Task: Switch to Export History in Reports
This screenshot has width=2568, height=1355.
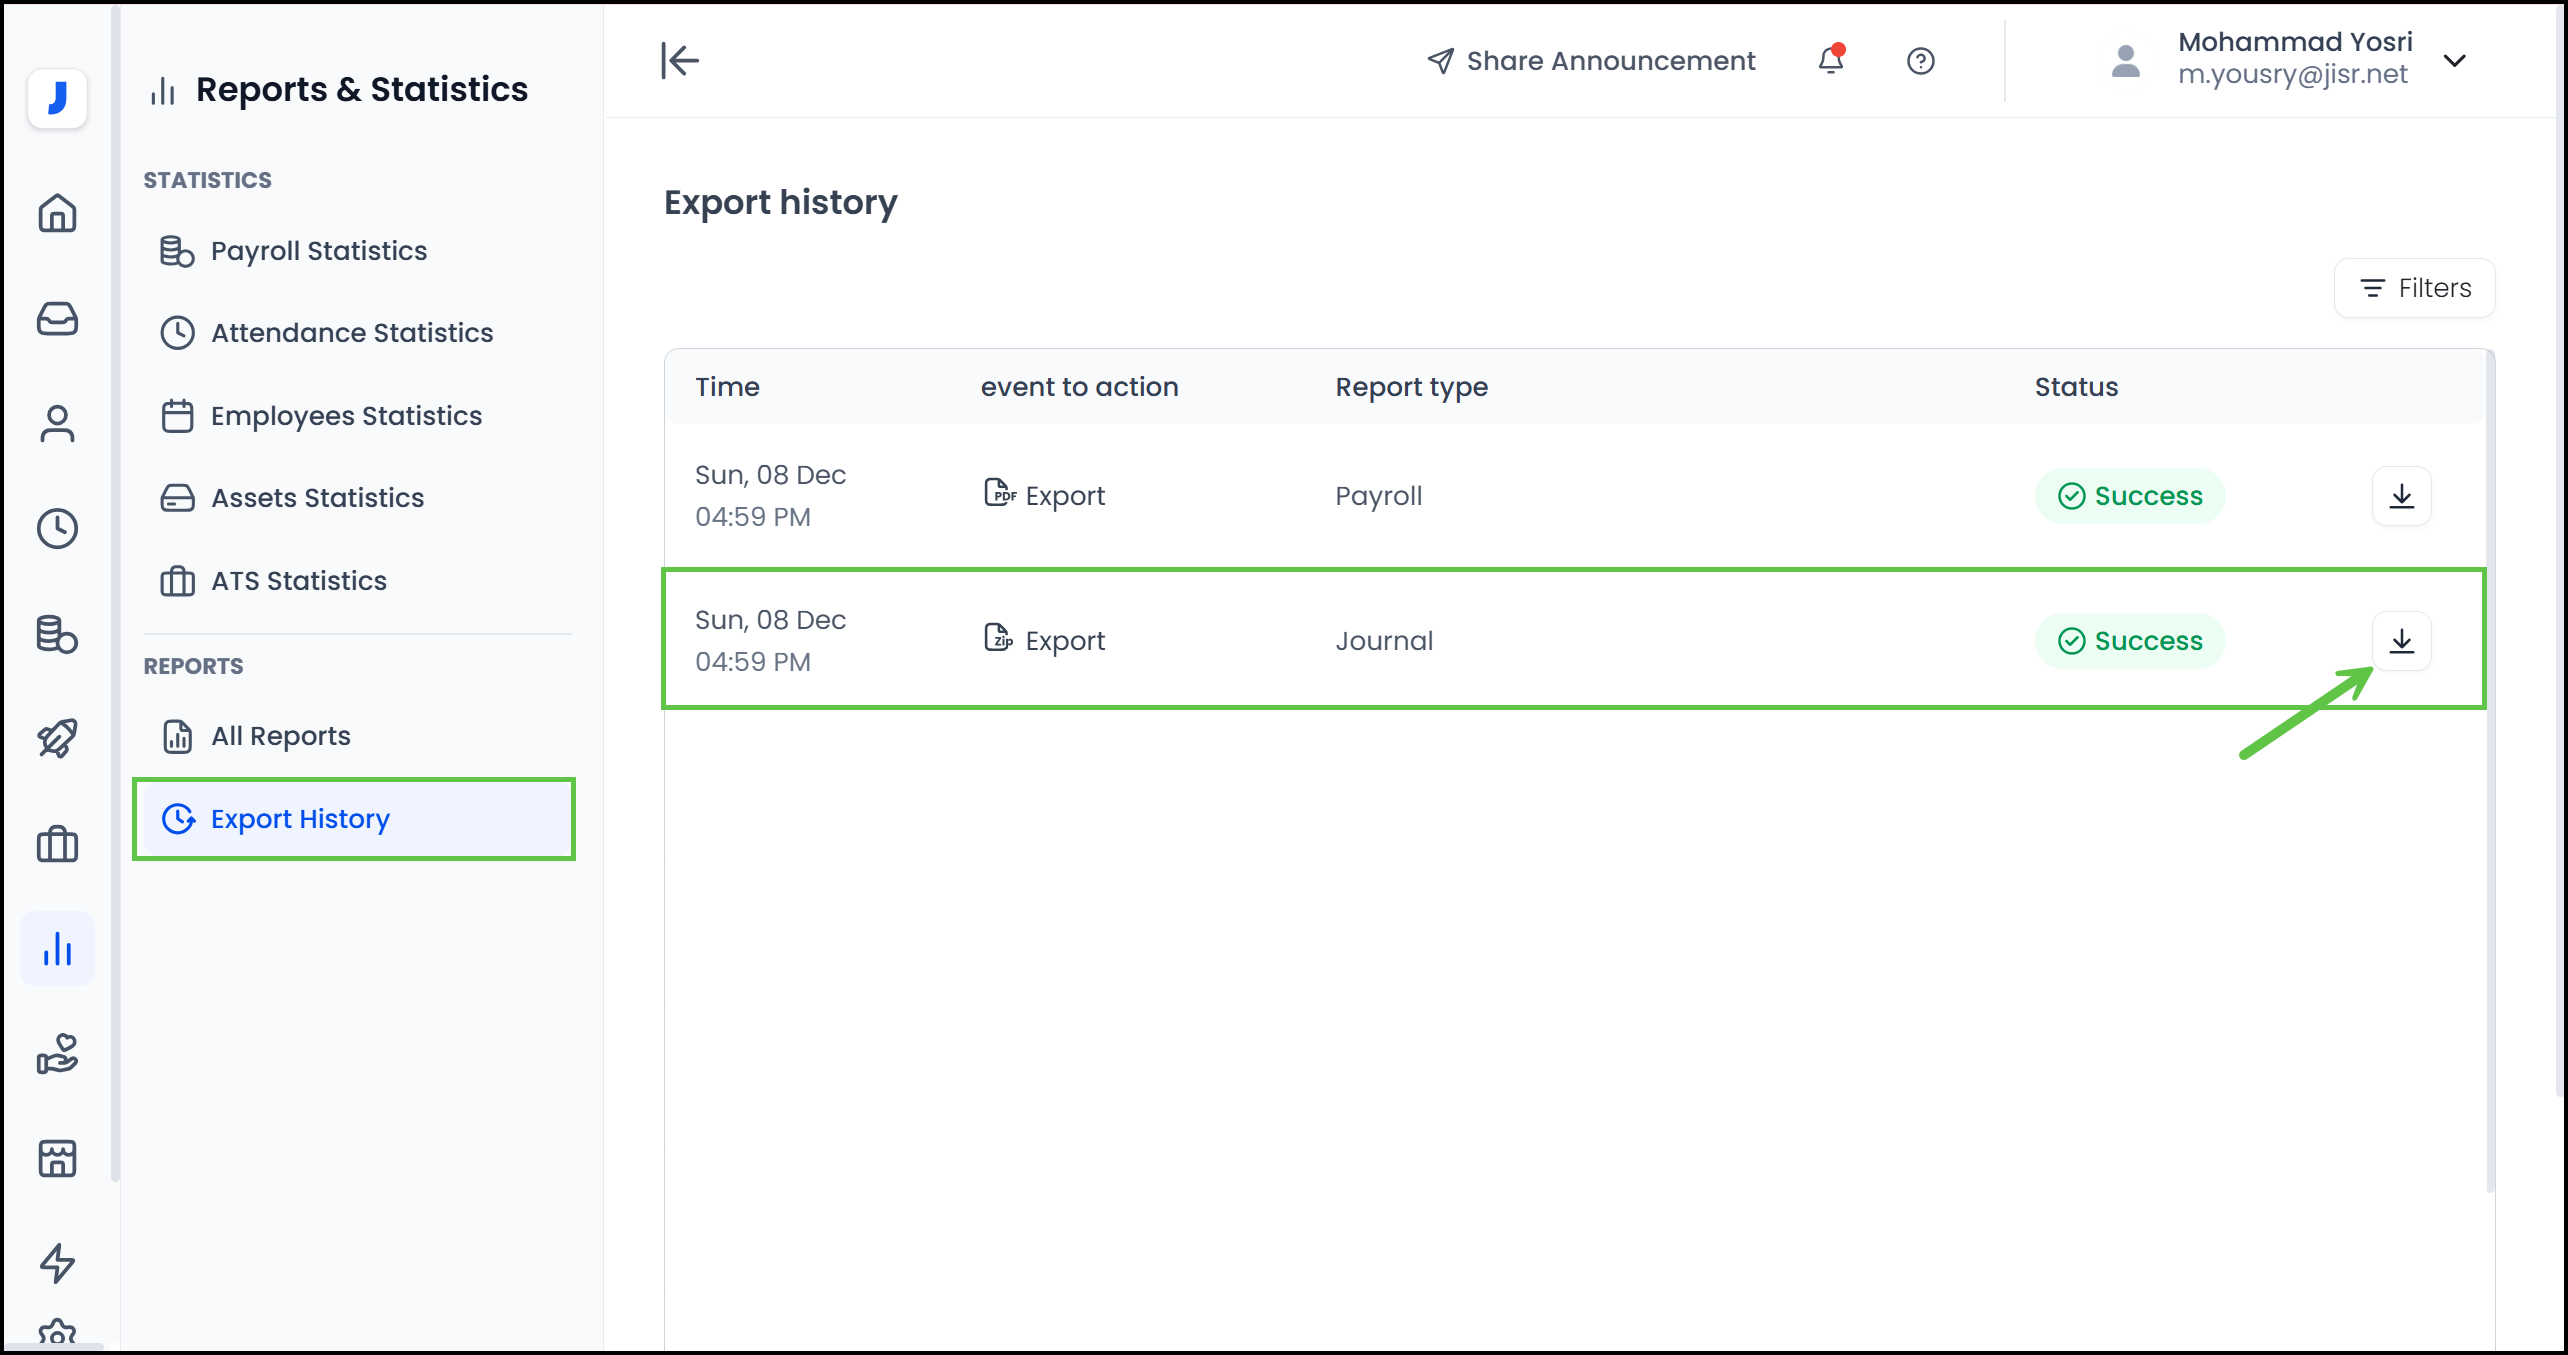Action: (x=300, y=818)
